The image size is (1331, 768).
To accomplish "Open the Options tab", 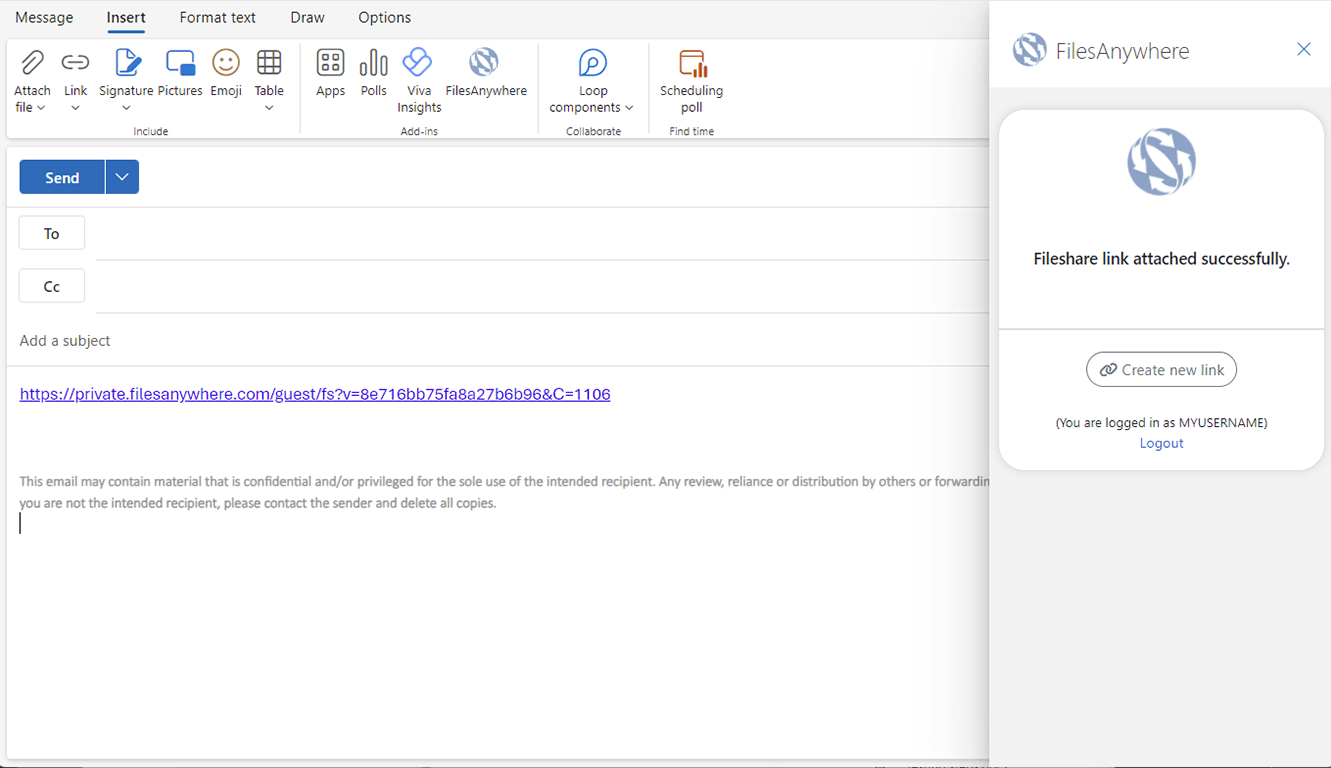I will point(384,18).
